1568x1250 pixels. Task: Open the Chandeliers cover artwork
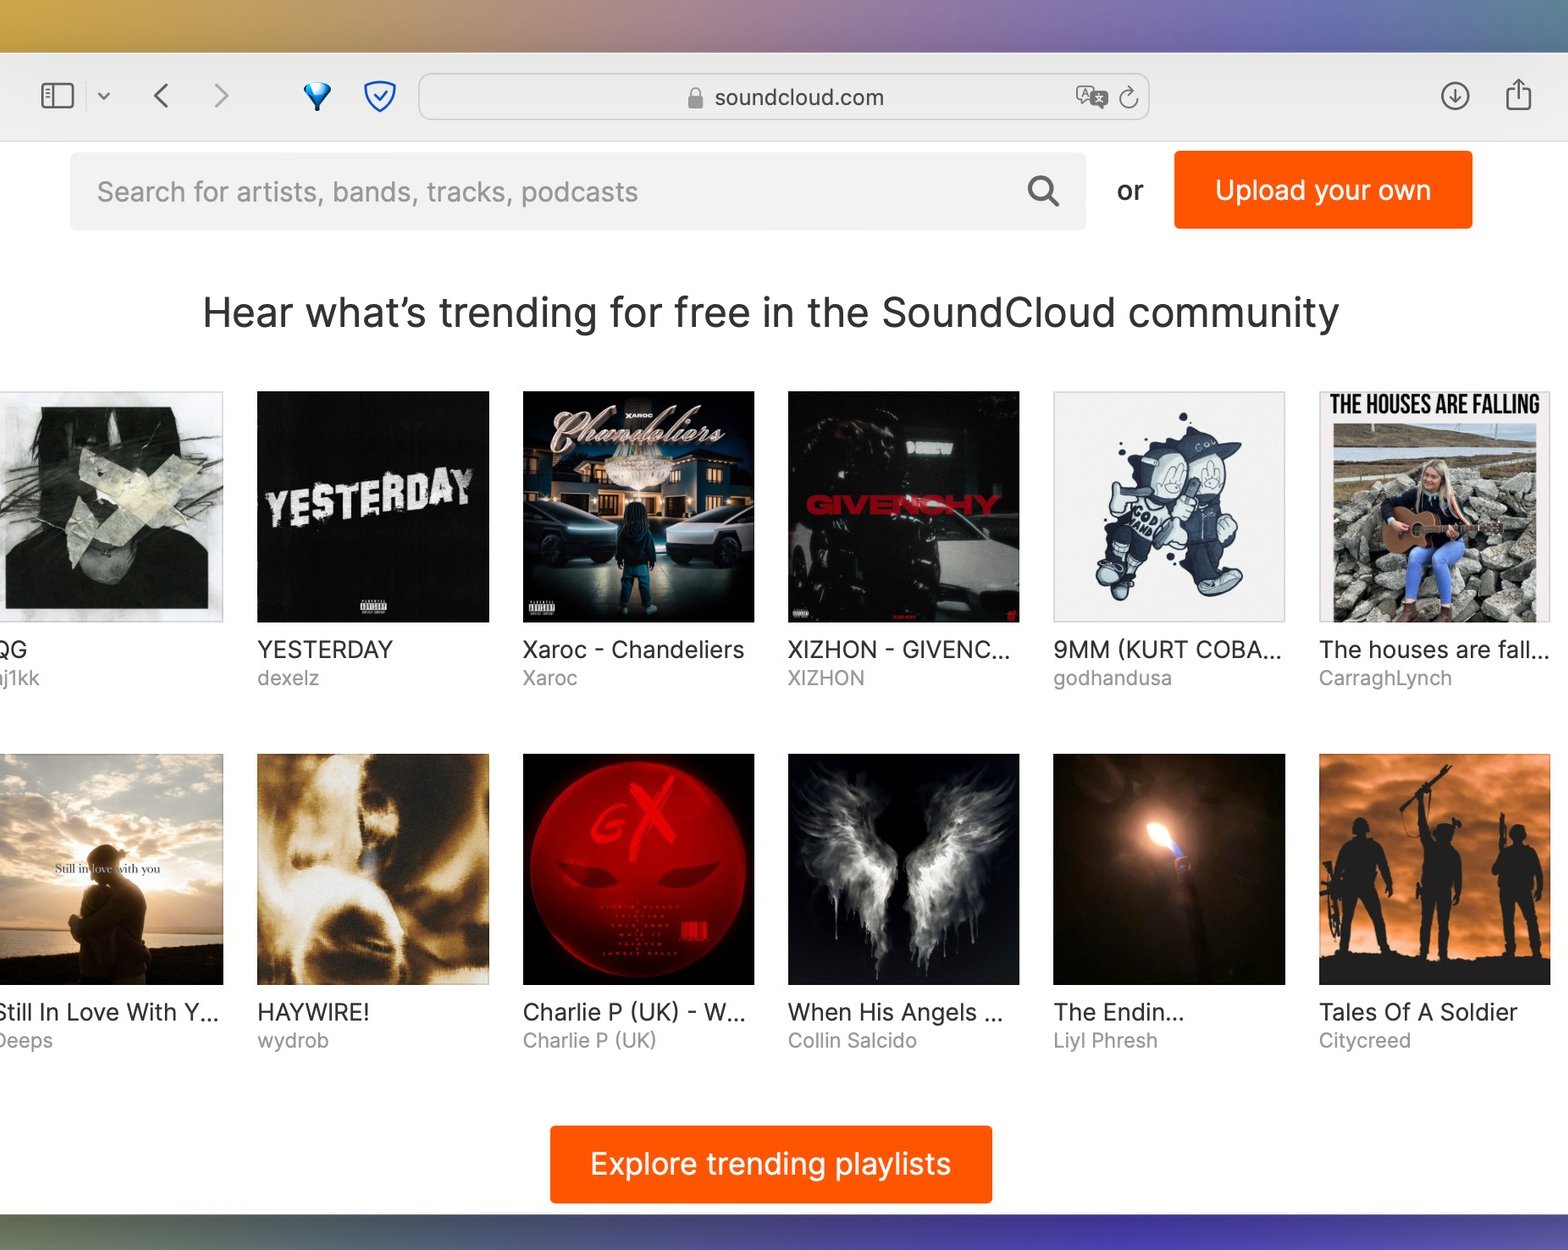(638, 507)
